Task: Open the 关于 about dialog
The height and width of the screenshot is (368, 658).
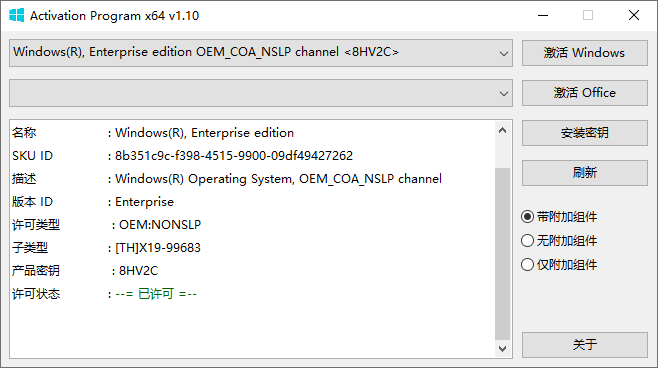Action: coord(585,345)
